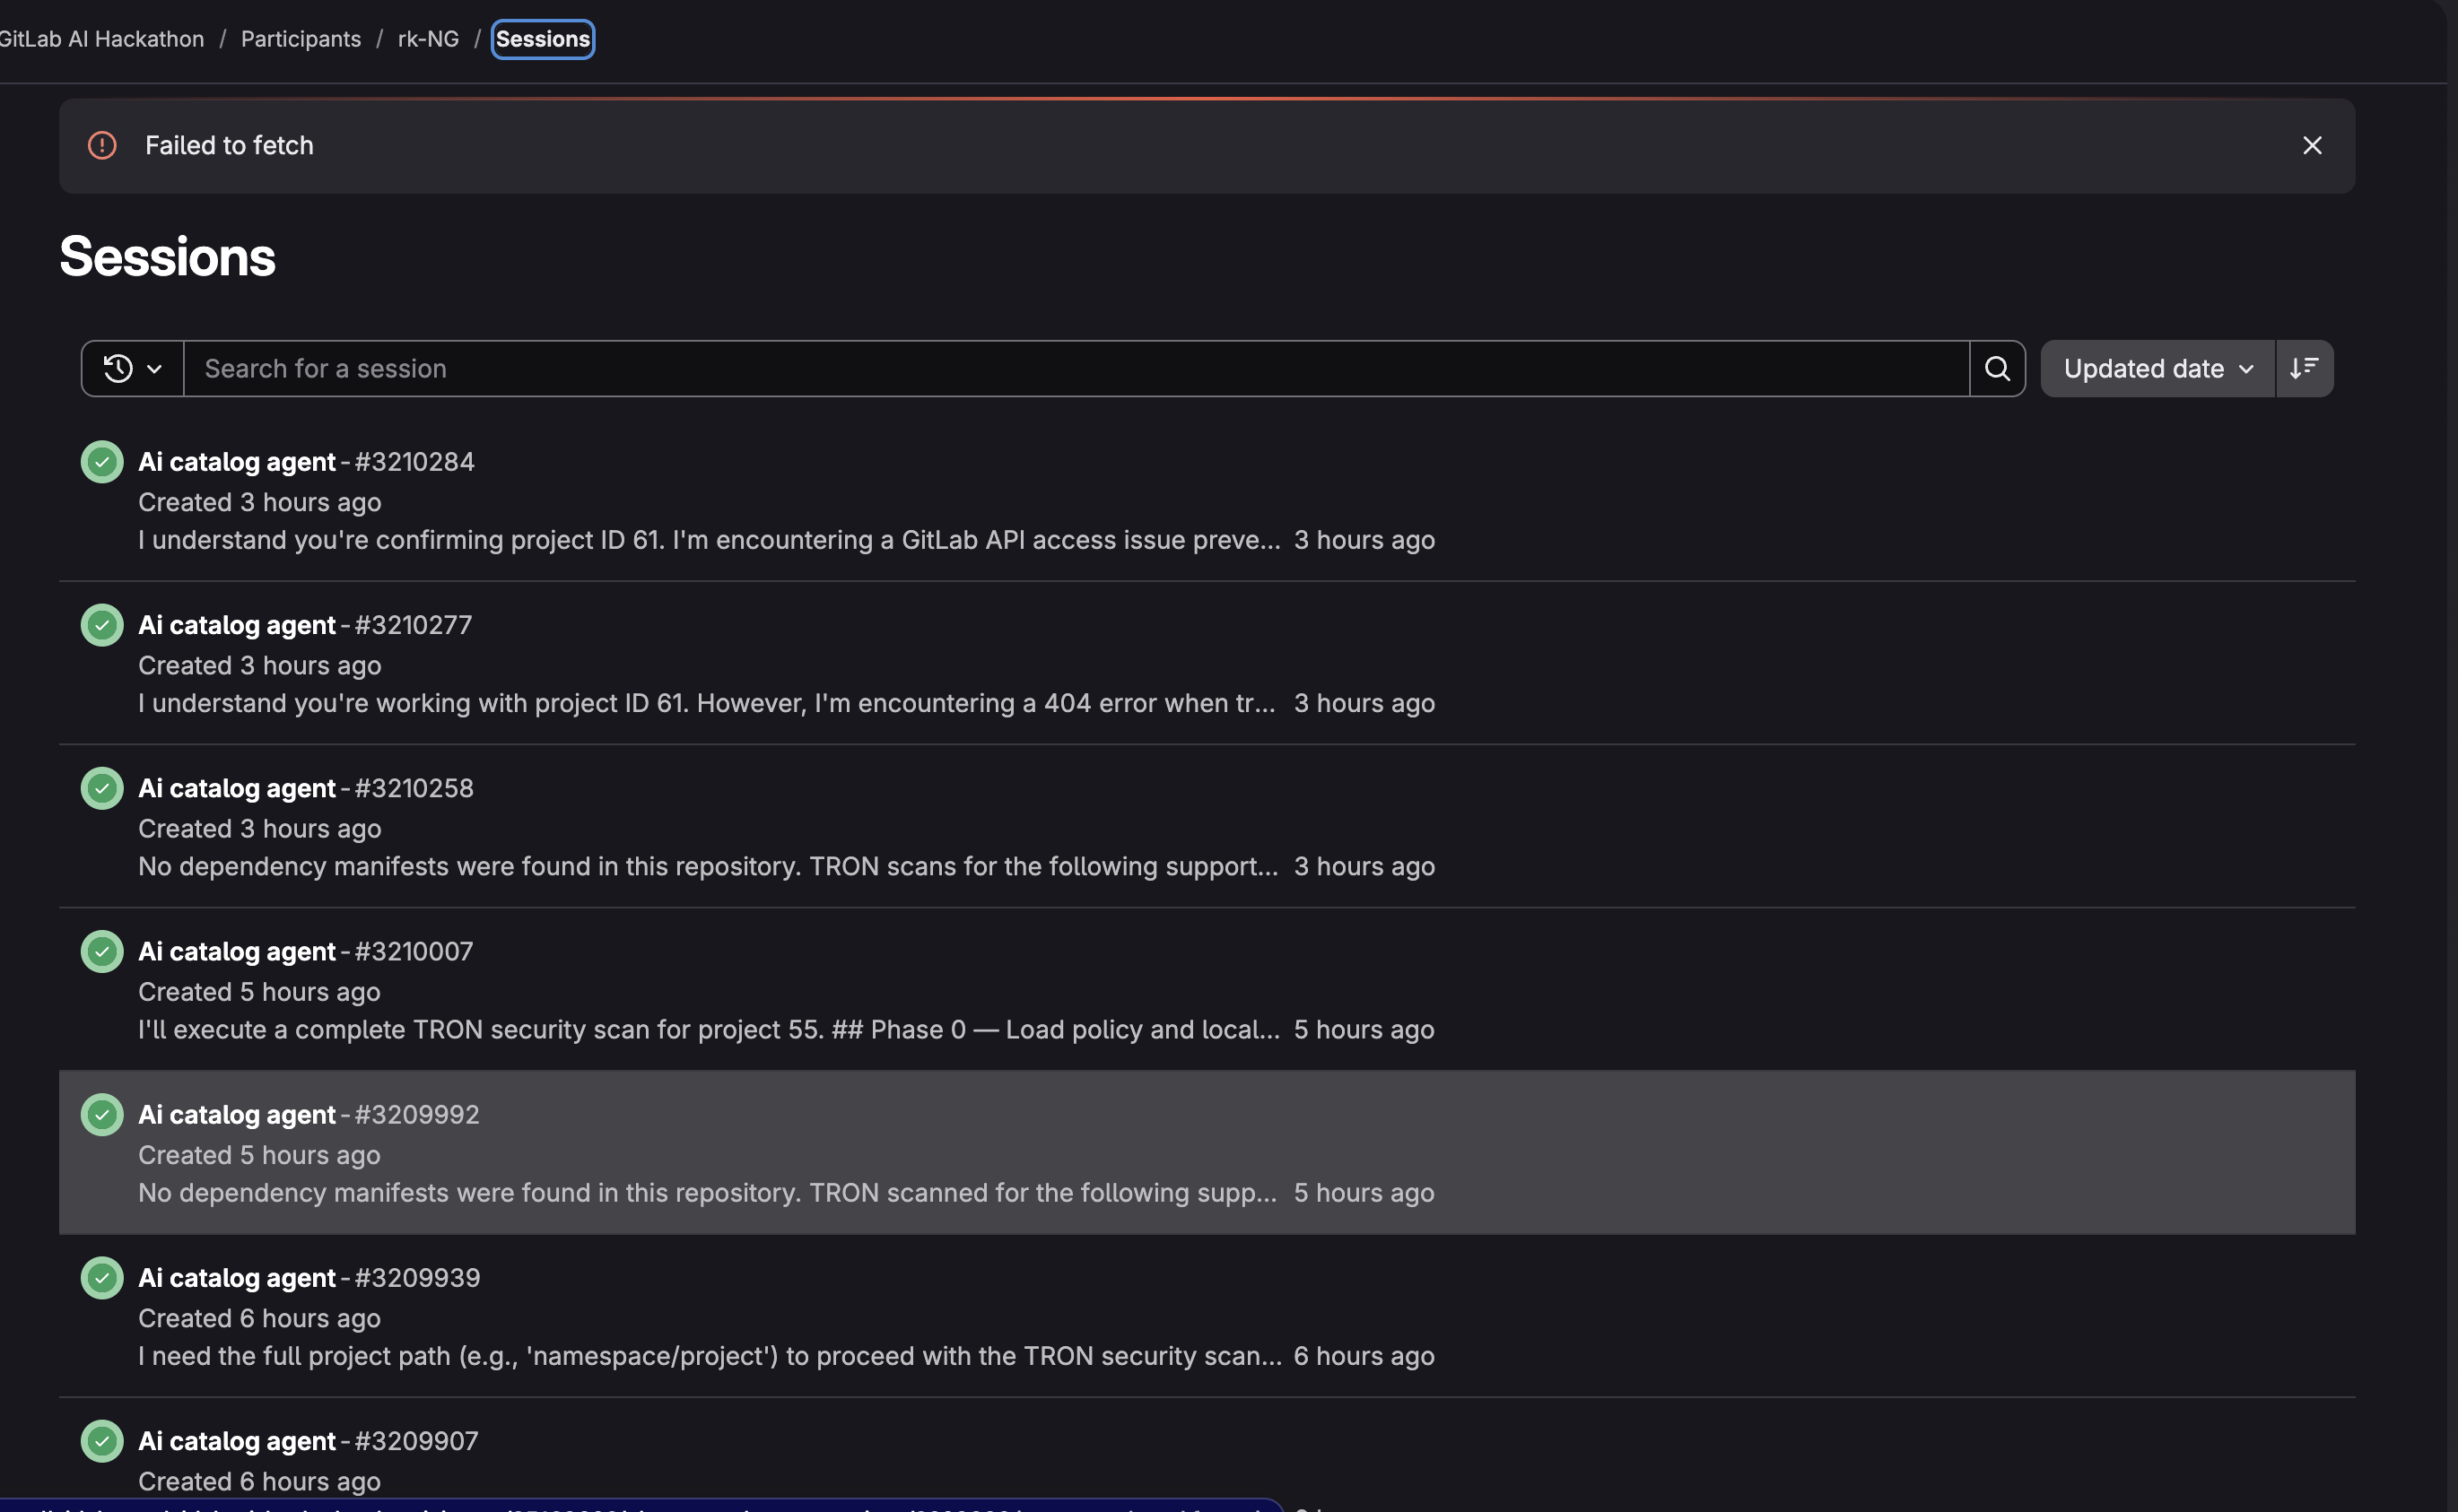Open session Ai catalog agent #3210258
2458x1512 pixels.
[237, 788]
